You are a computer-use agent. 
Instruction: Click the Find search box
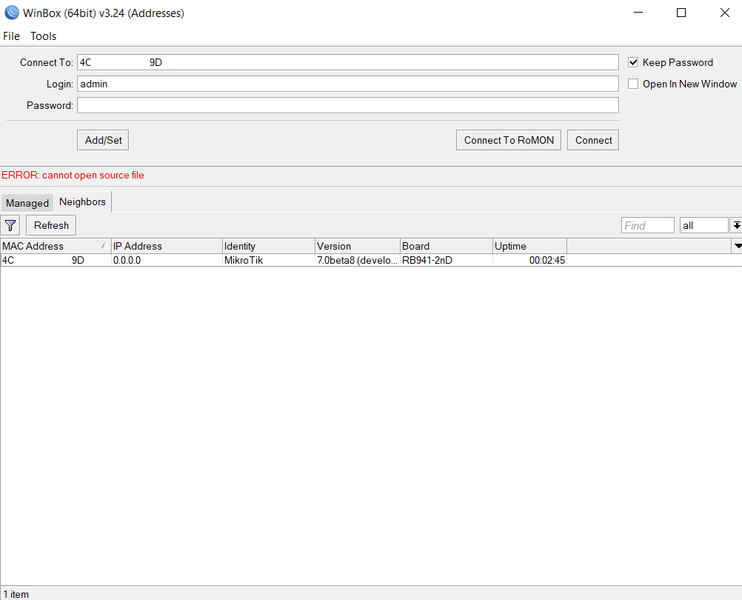[647, 225]
